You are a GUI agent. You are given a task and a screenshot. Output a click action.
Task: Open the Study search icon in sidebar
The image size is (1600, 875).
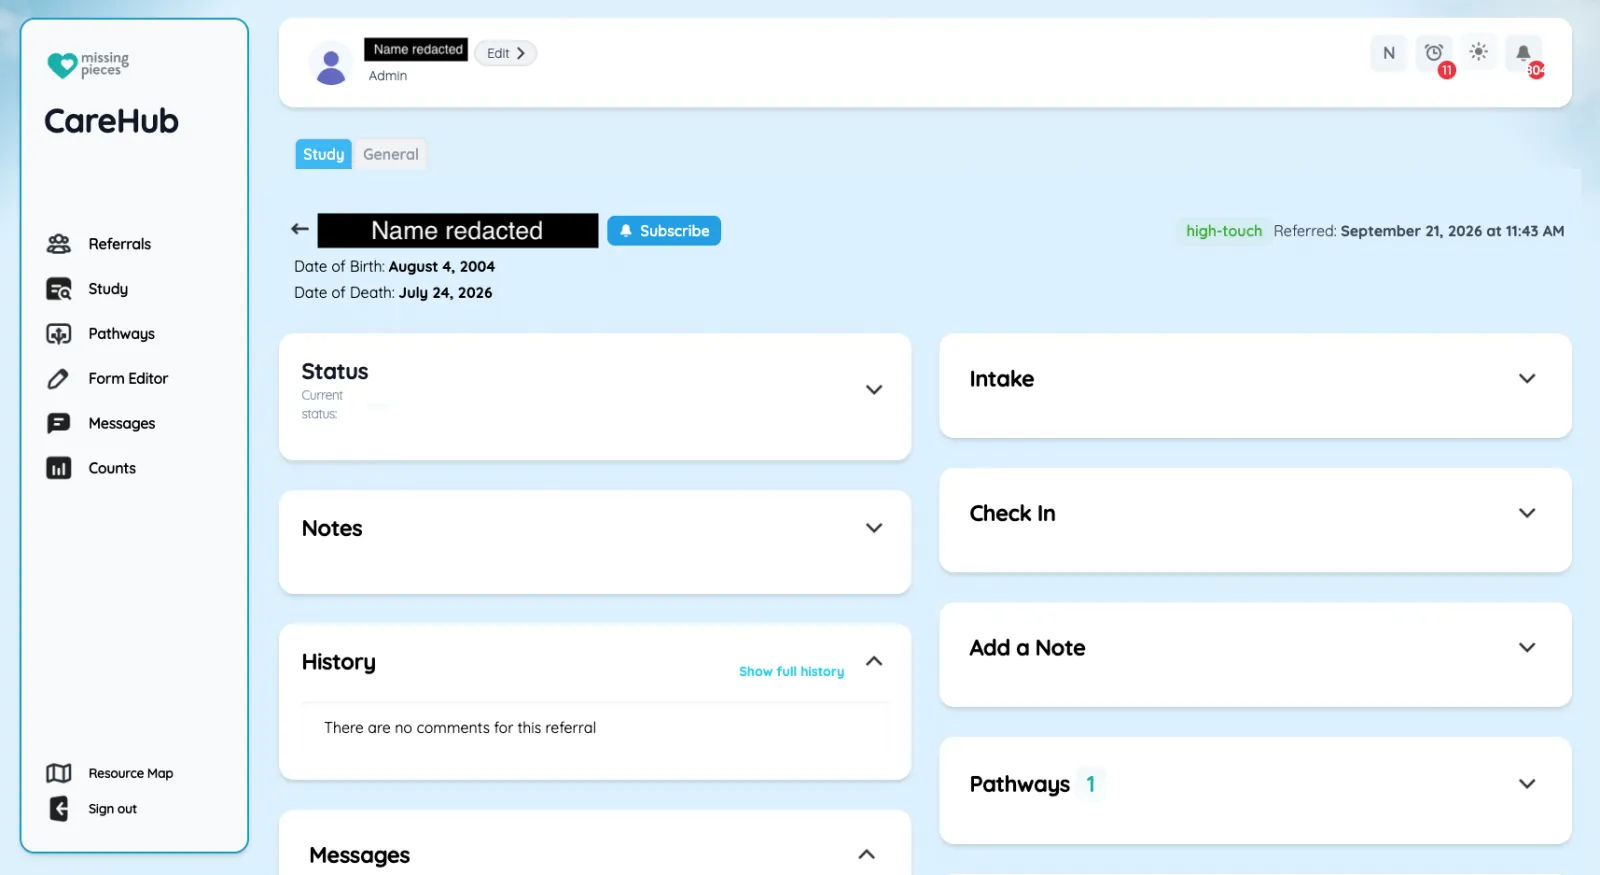(59, 289)
